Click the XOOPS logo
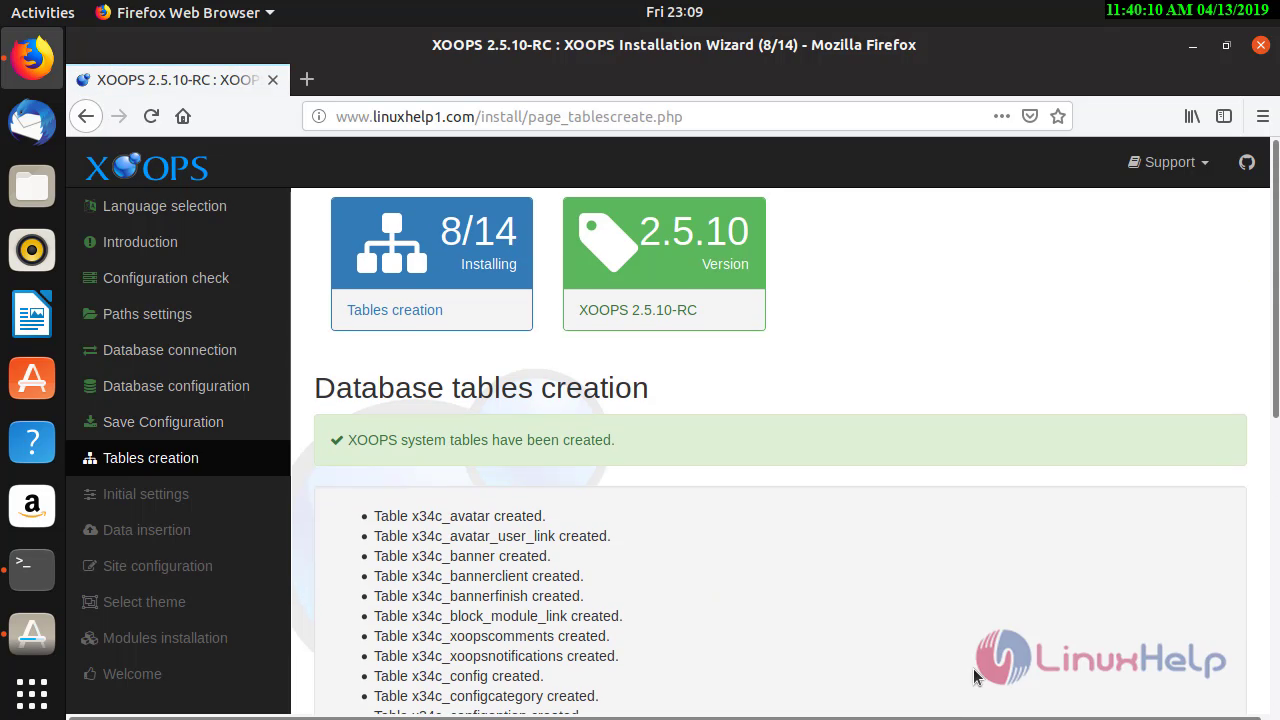1280x720 pixels. [147, 167]
